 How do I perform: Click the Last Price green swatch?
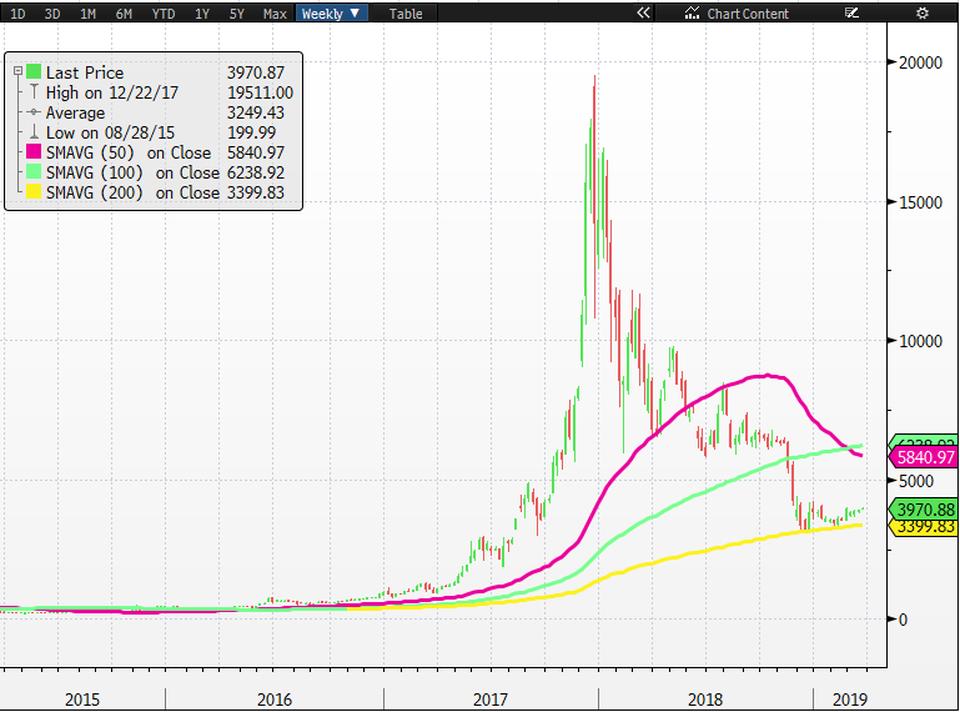click(x=34, y=72)
